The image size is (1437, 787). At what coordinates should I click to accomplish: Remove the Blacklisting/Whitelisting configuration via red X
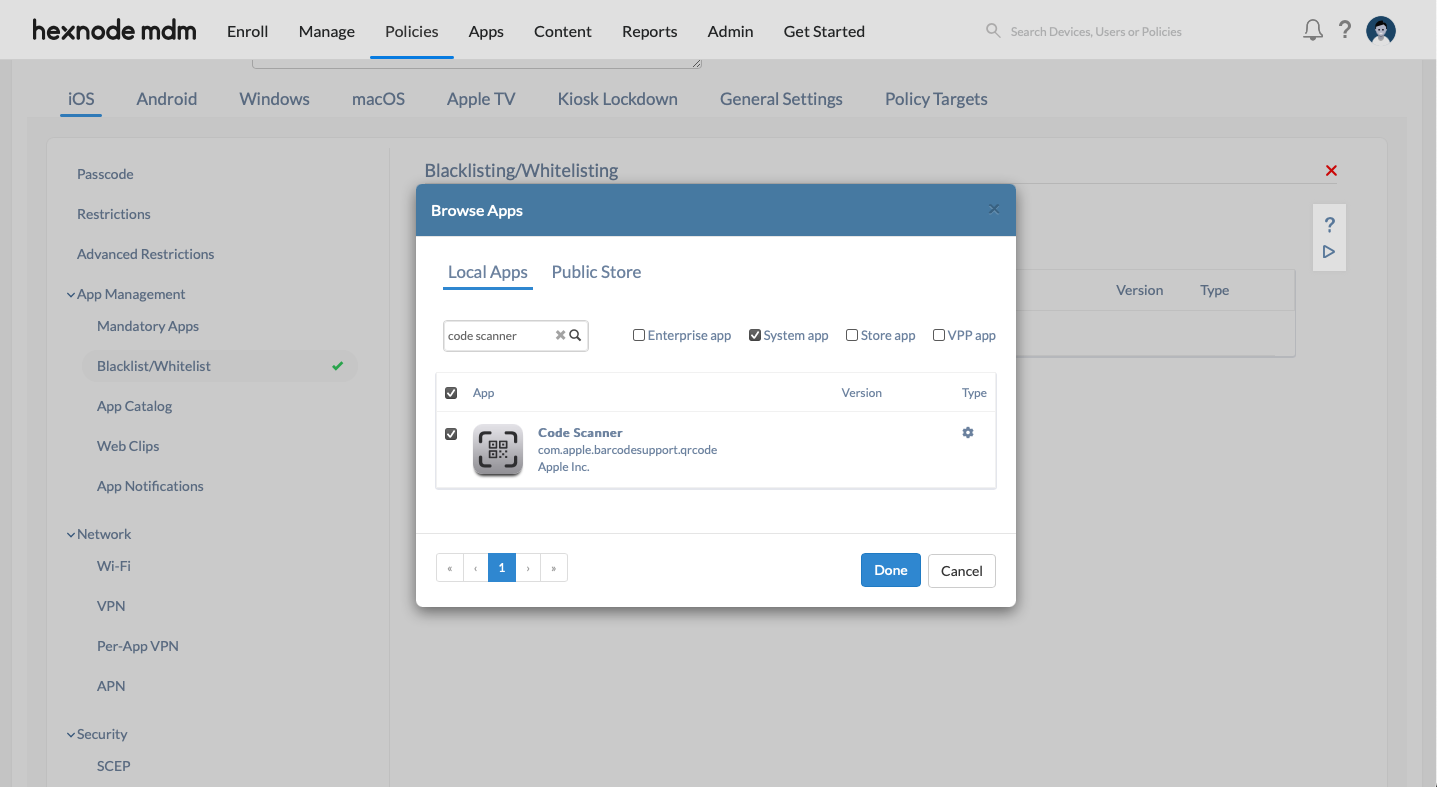pyautogui.click(x=1331, y=170)
